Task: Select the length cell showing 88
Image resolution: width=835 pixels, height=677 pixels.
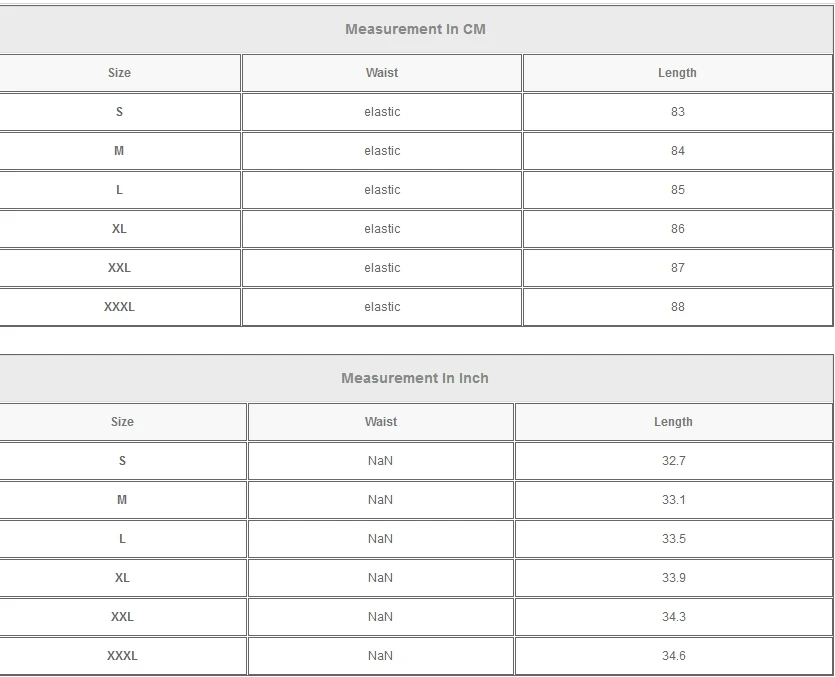Action: tap(677, 307)
